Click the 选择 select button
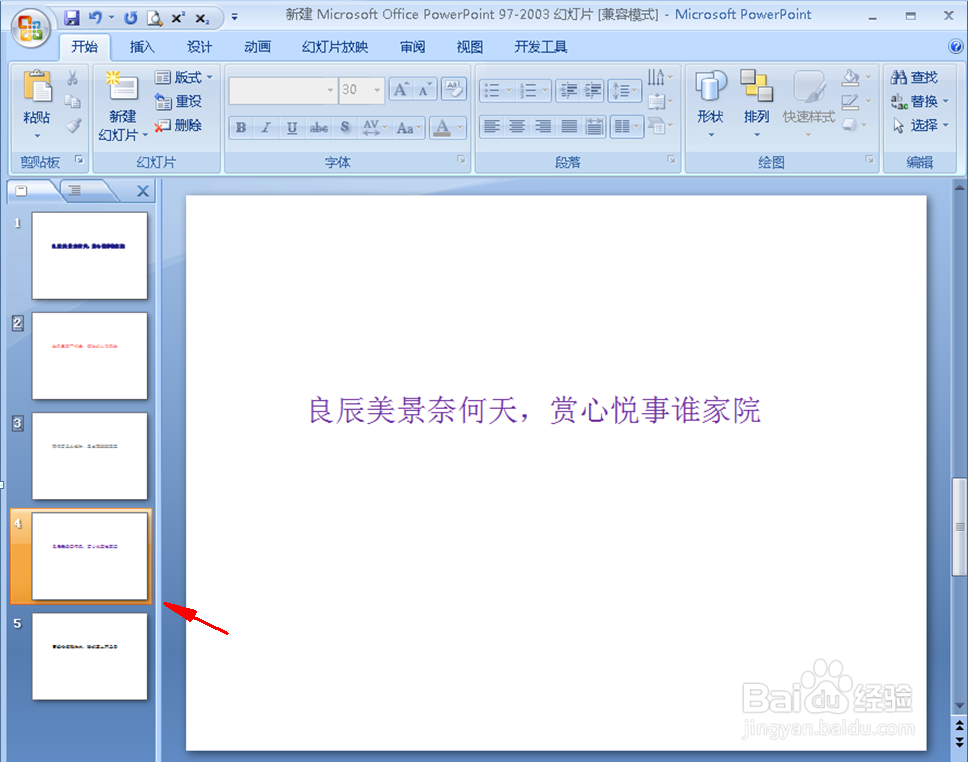 919,125
